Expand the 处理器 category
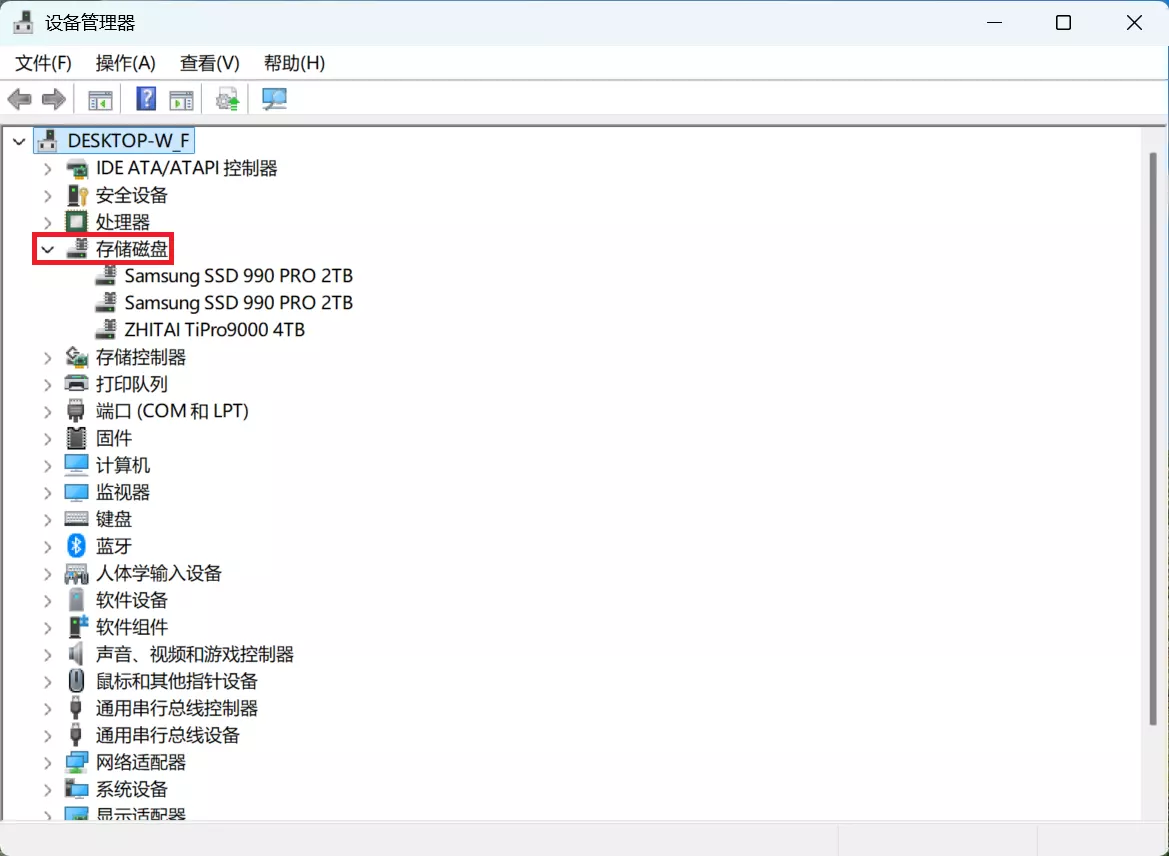1169x856 pixels. pos(47,221)
